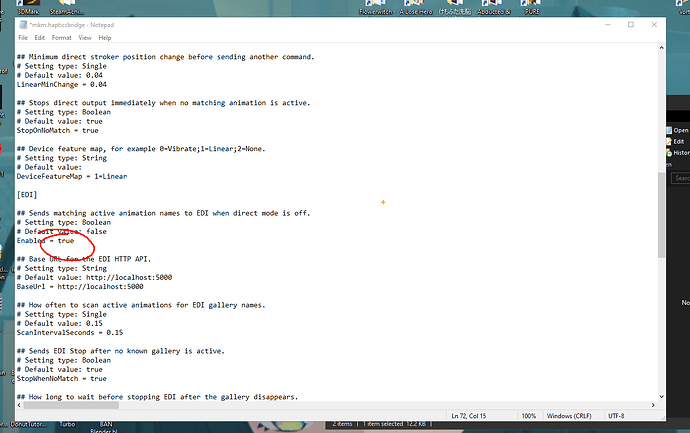Open the View menu
This screenshot has width=690, height=433.
(x=85, y=38)
